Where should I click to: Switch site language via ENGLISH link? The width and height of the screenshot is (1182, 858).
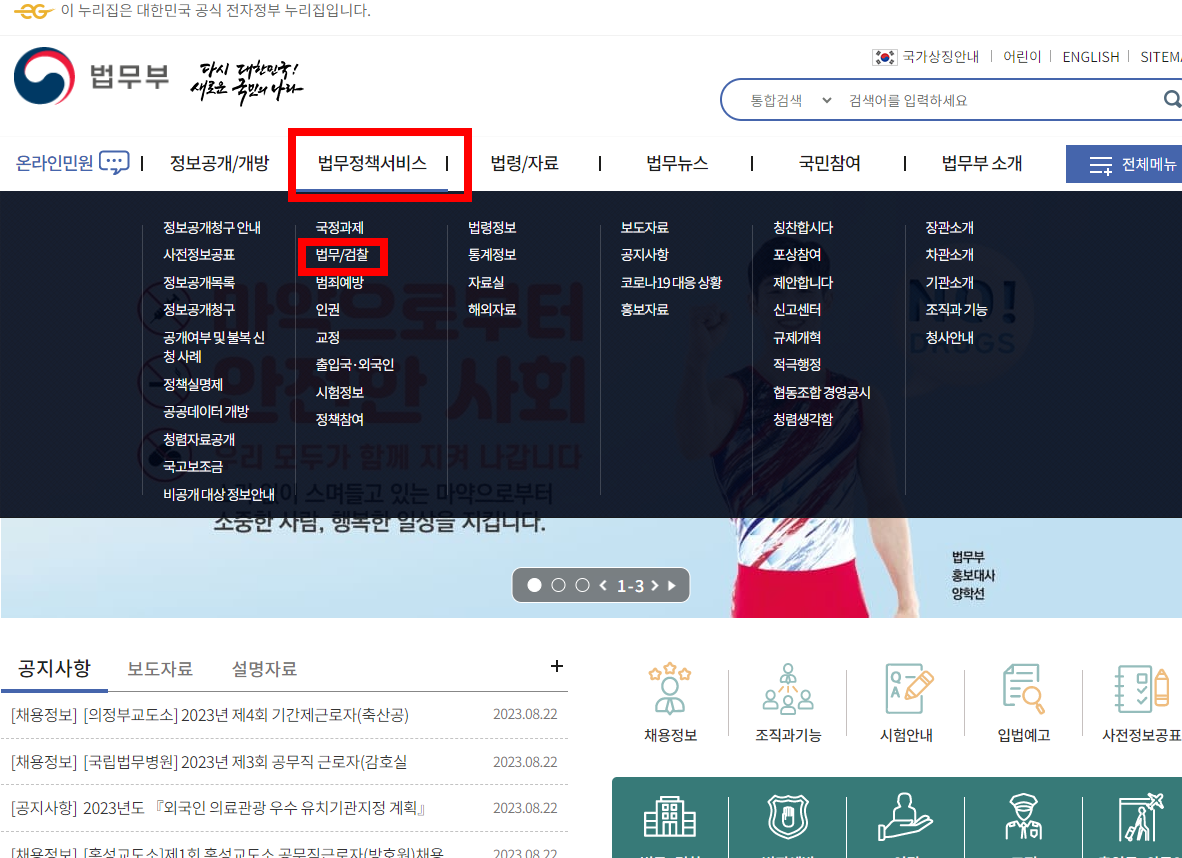(x=1090, y=57)
